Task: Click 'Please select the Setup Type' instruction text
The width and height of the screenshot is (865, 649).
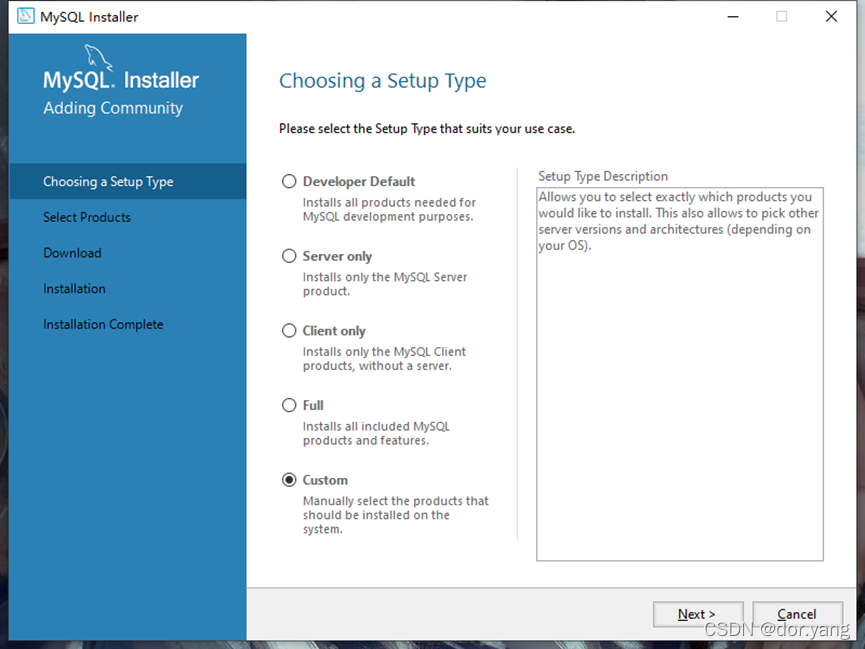Action: point(427,129)
